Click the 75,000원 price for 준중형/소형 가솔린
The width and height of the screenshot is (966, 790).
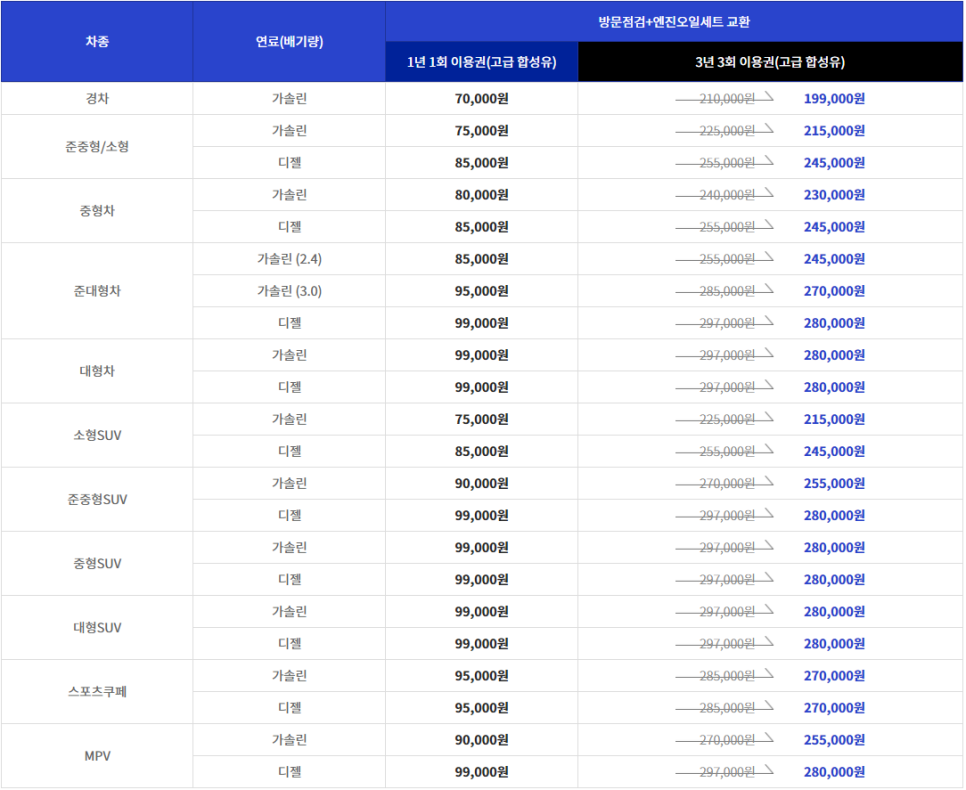482,131
